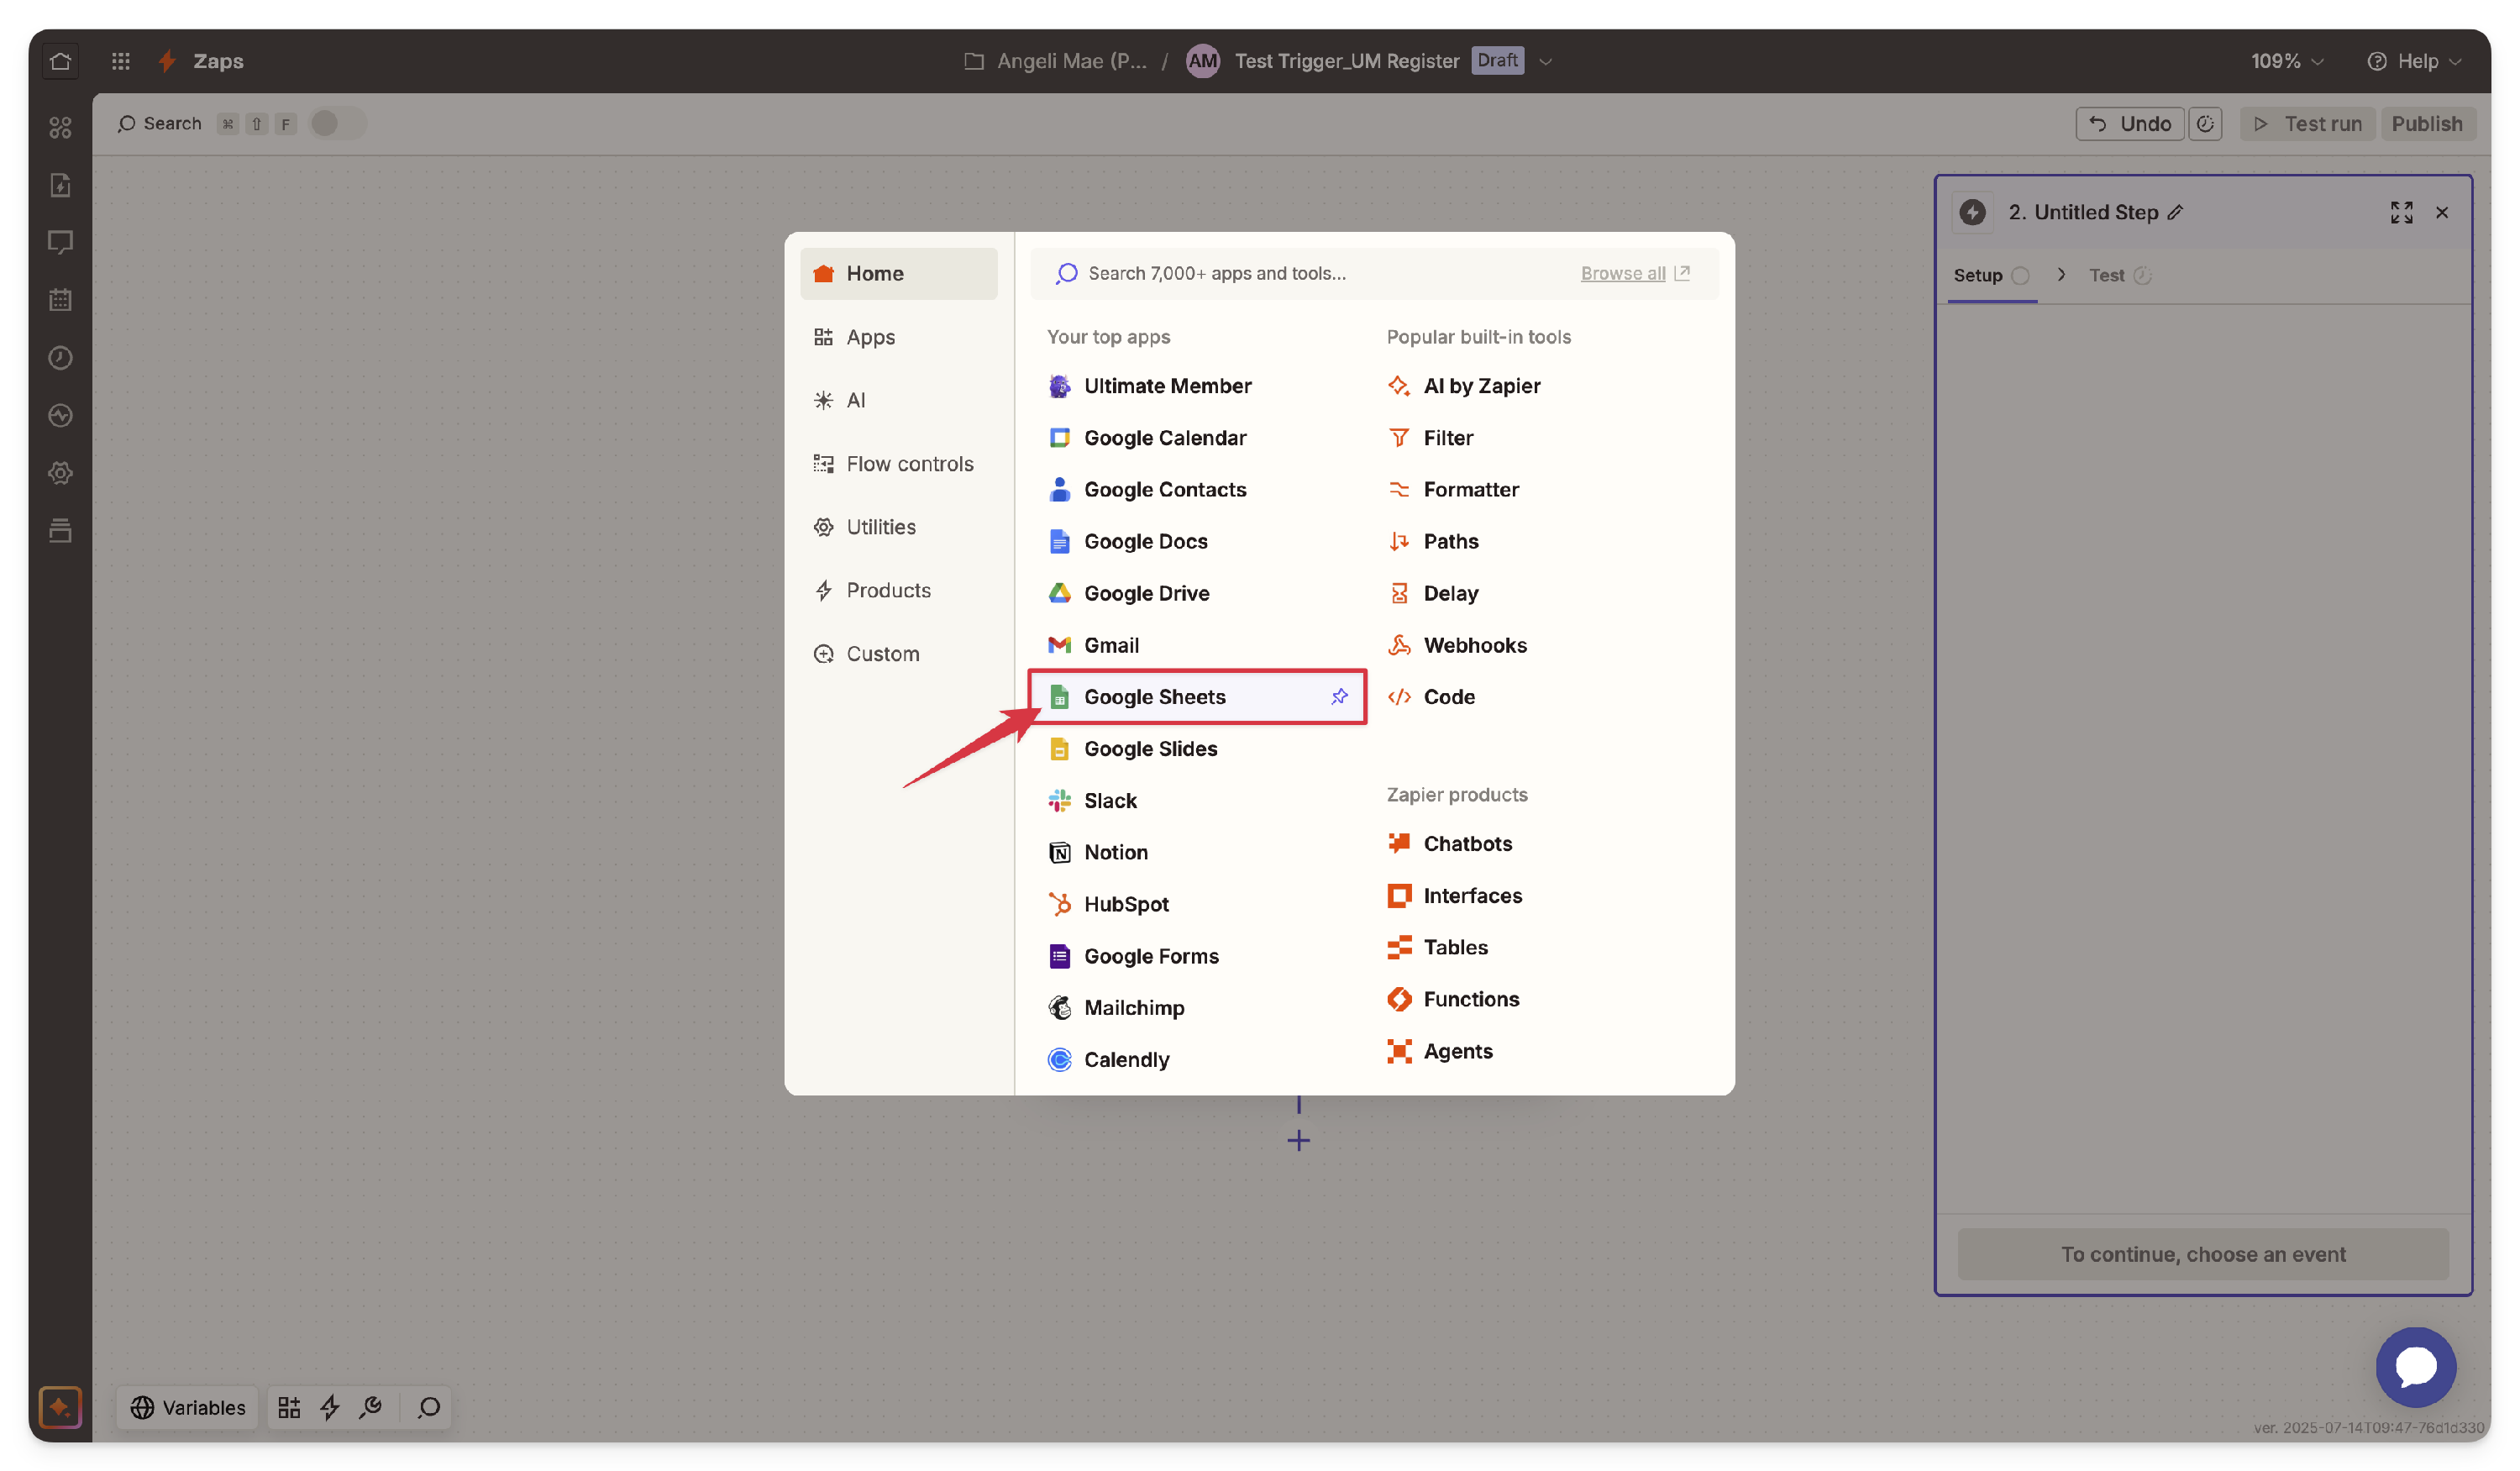Select the Products category
Viewport: 2520px width, 1471px height.
(898, 590)
